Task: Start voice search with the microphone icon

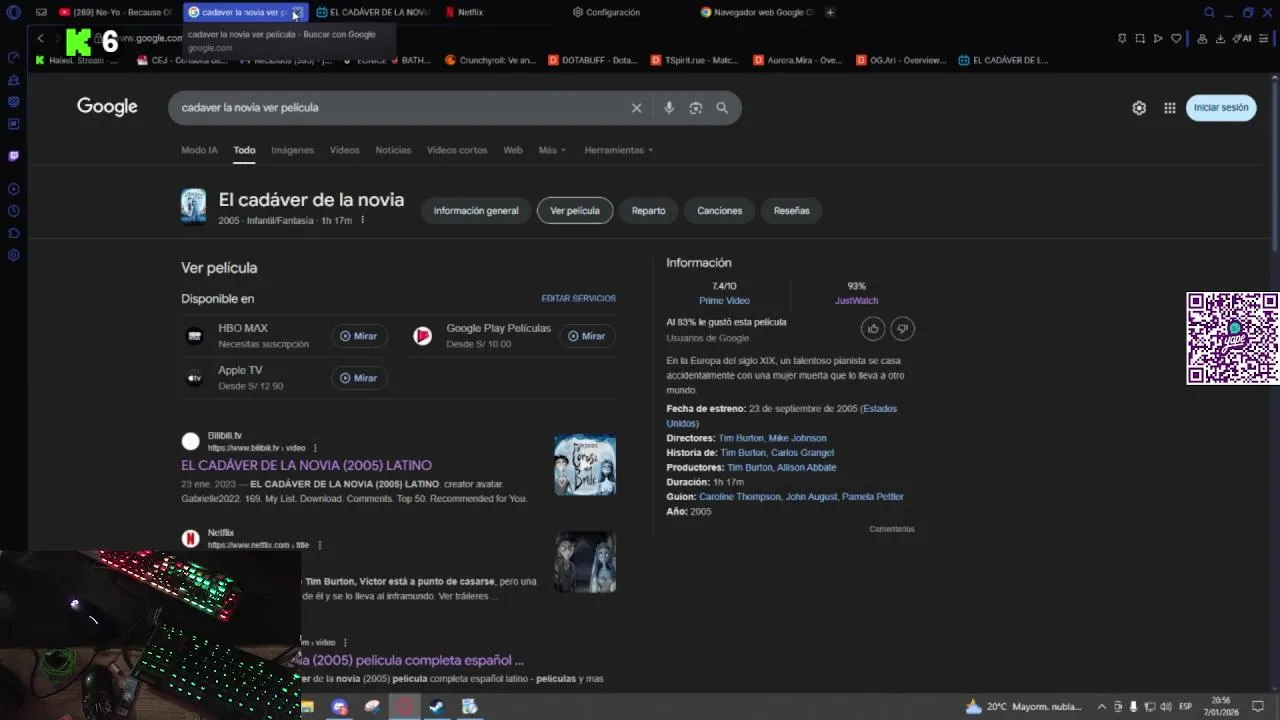Action: click(x=669, y=108)
